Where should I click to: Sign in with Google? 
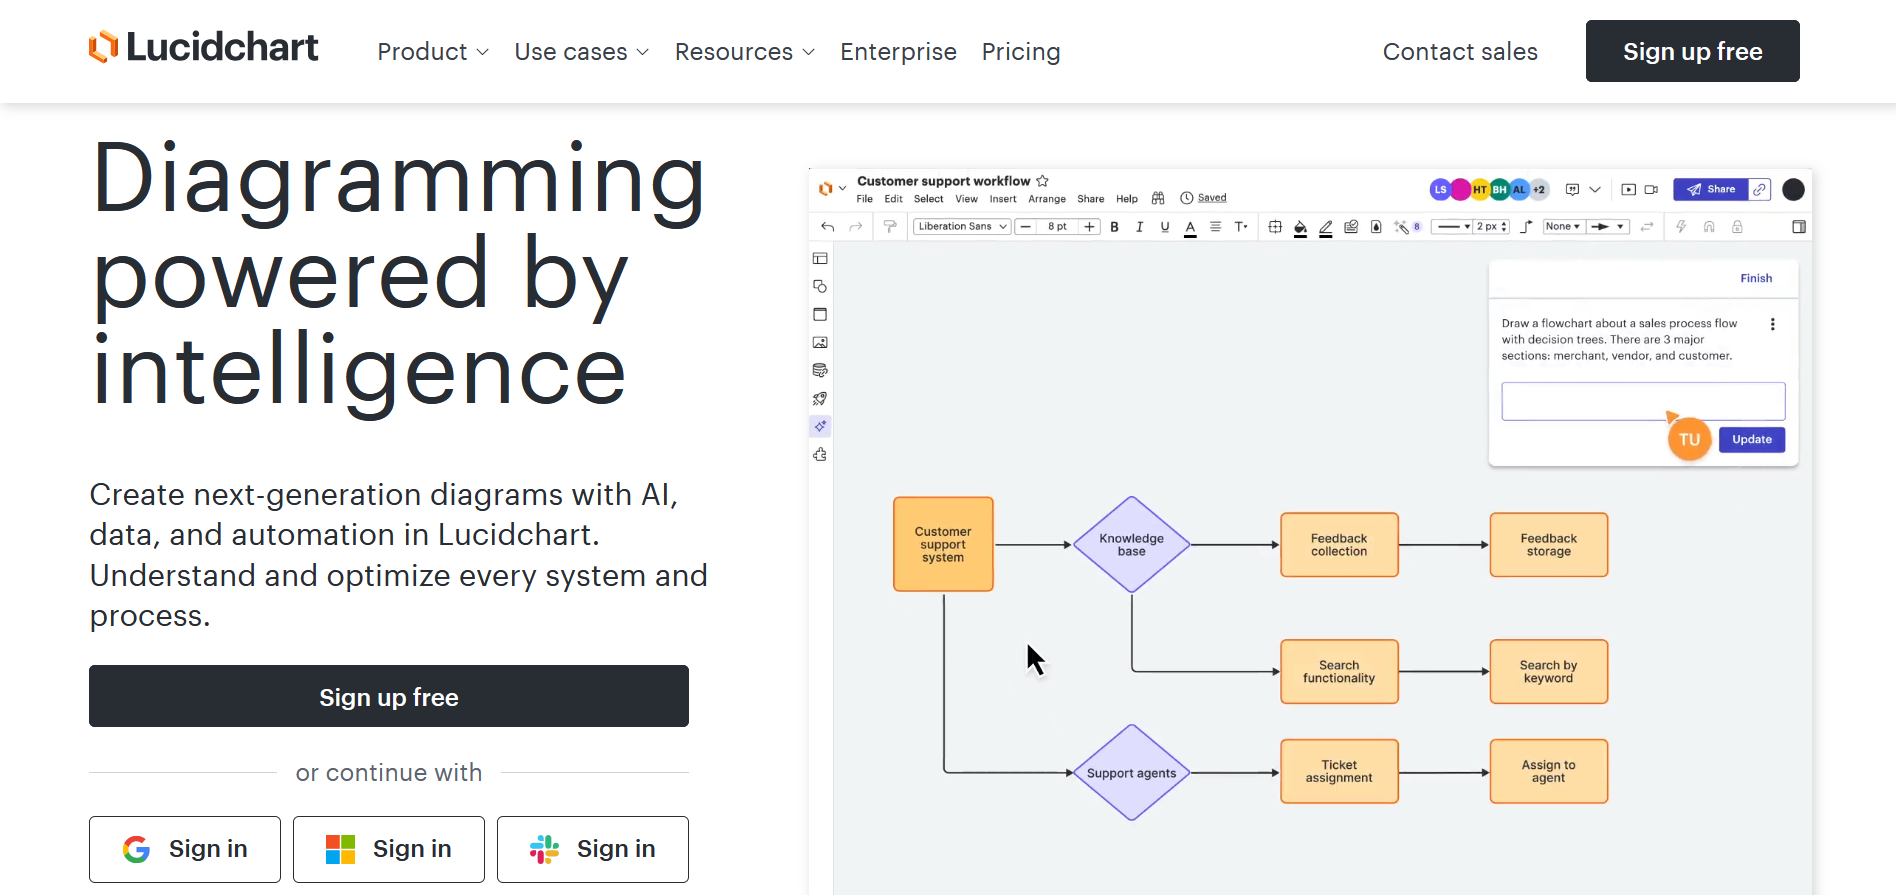tap(185, 849)
